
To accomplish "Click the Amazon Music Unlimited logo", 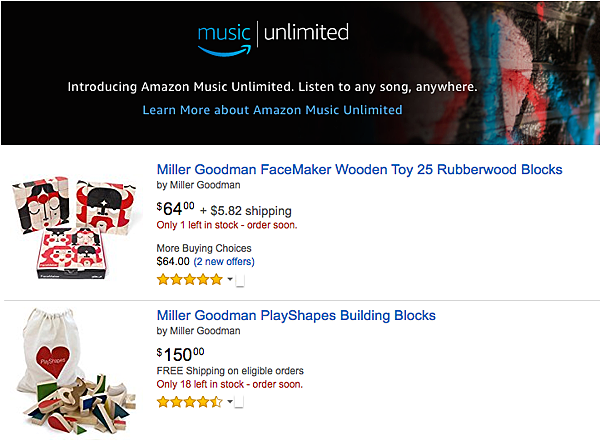I will (x=273, y=39).
